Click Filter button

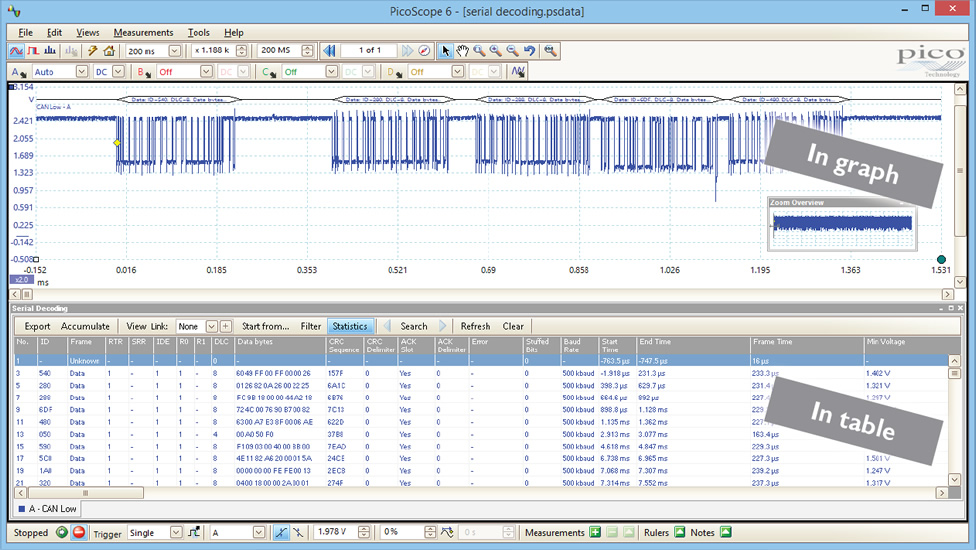(x=311, y=326)
